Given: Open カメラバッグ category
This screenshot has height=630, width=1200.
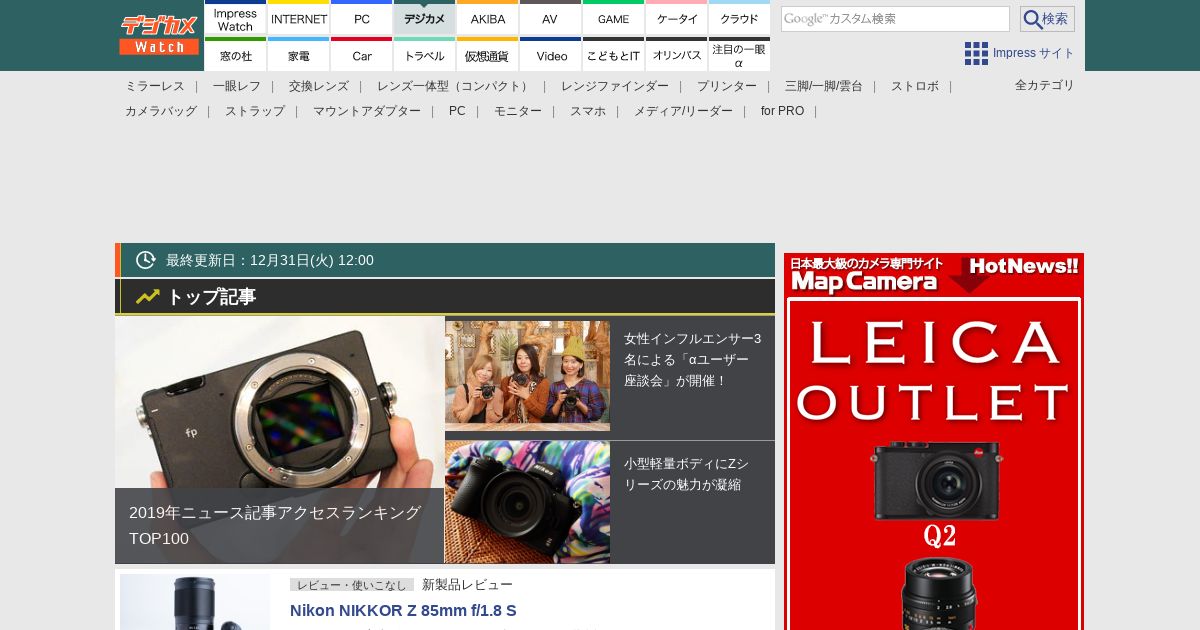Looking at the screenshot, I should point(161,111).
